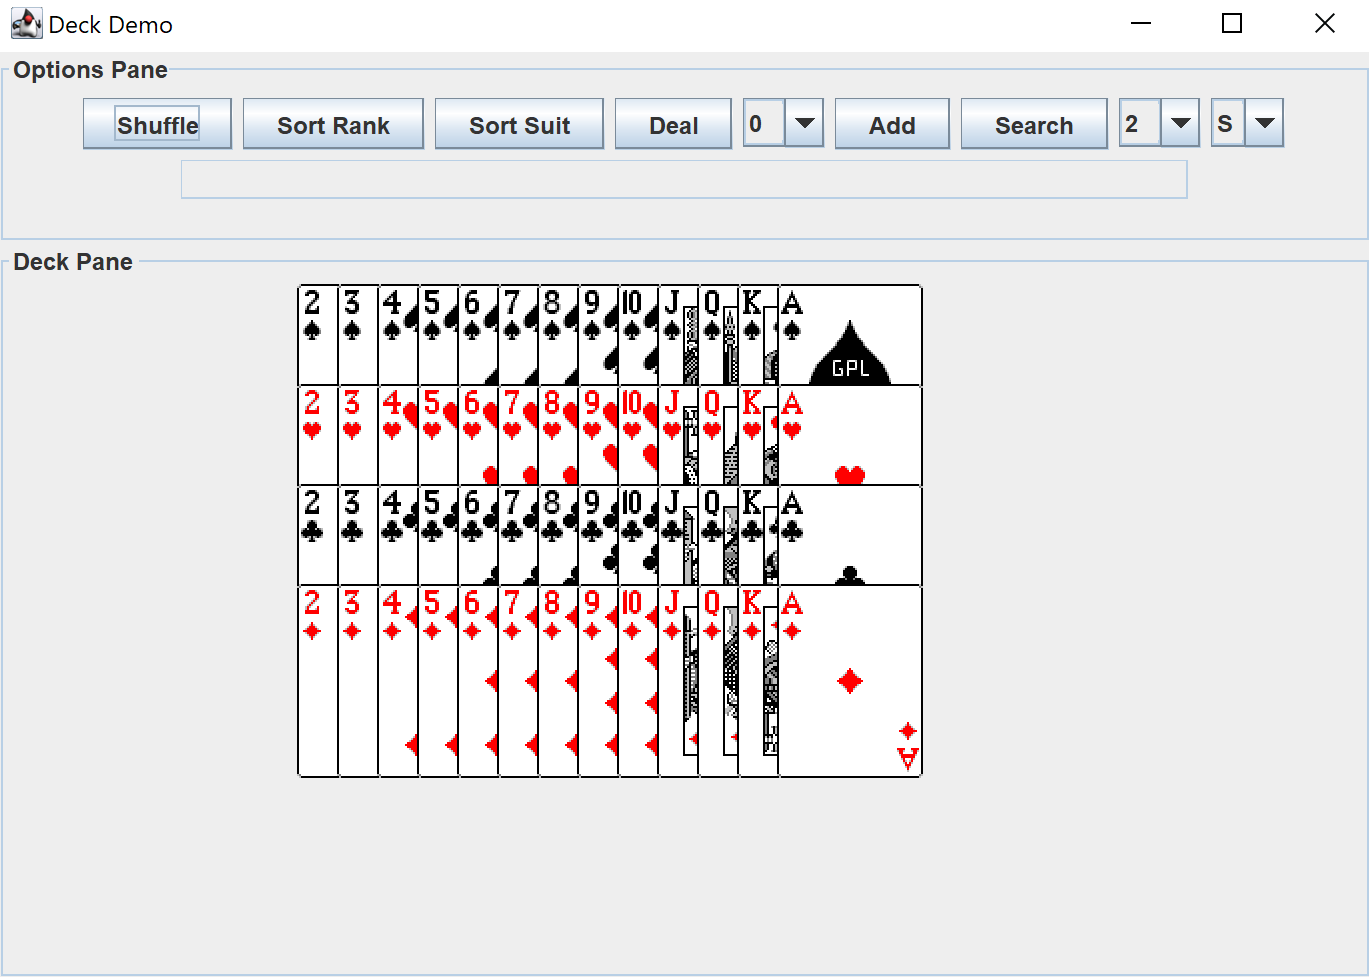
Task: Select the 2 of Clubs card
Action: (318, 535)
